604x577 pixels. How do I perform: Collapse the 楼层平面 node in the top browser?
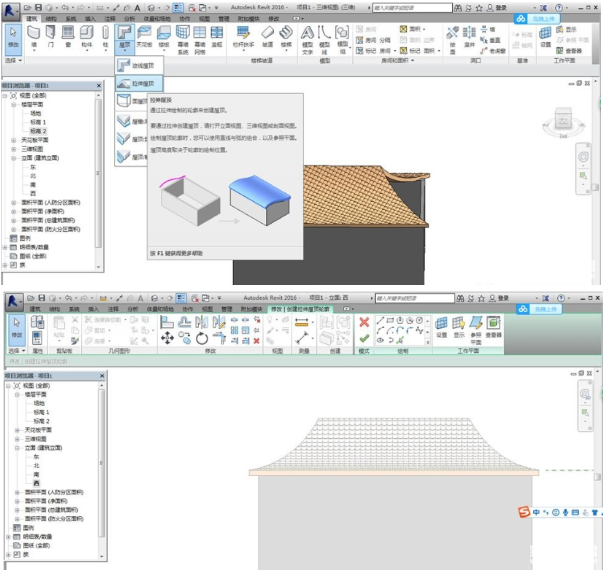pos(15,104)
